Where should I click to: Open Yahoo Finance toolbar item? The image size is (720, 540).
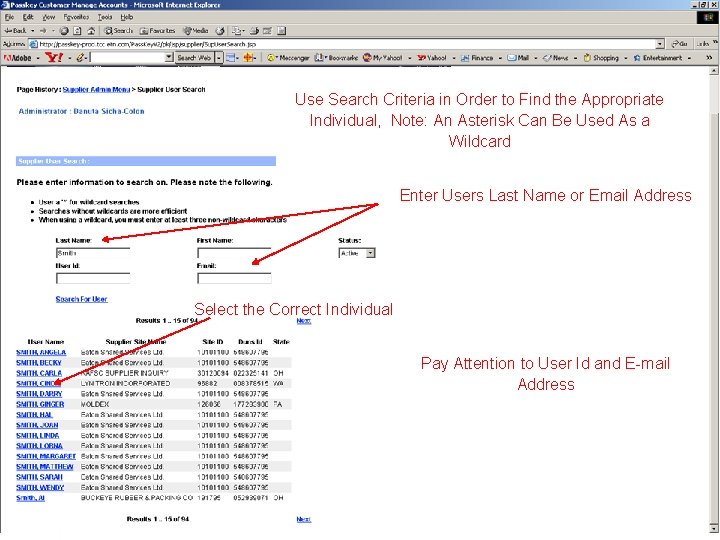477,58
